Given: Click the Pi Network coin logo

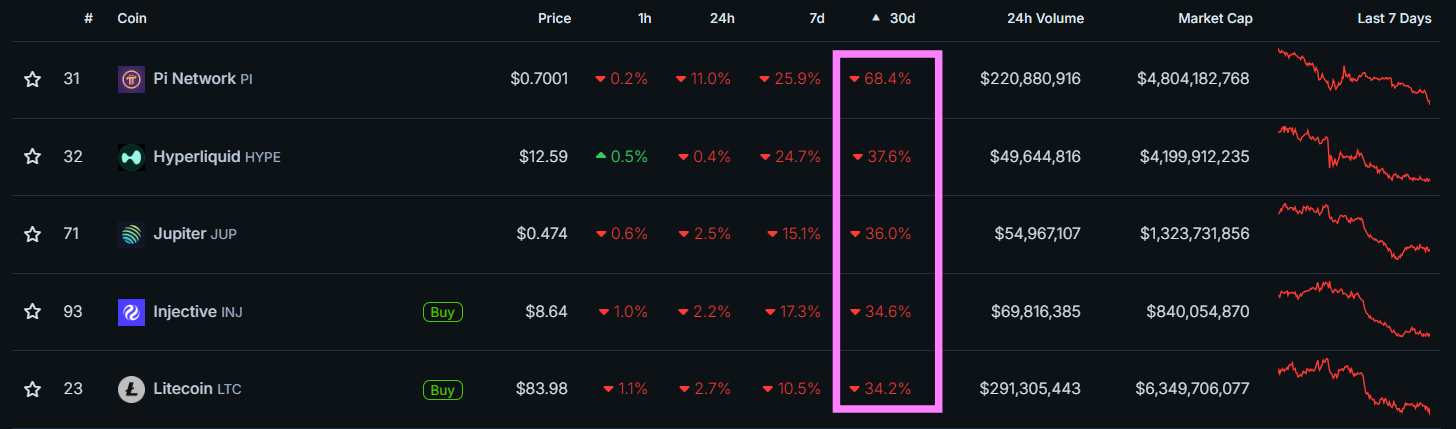Looking at the screenshot, I should tap(131, 79).
